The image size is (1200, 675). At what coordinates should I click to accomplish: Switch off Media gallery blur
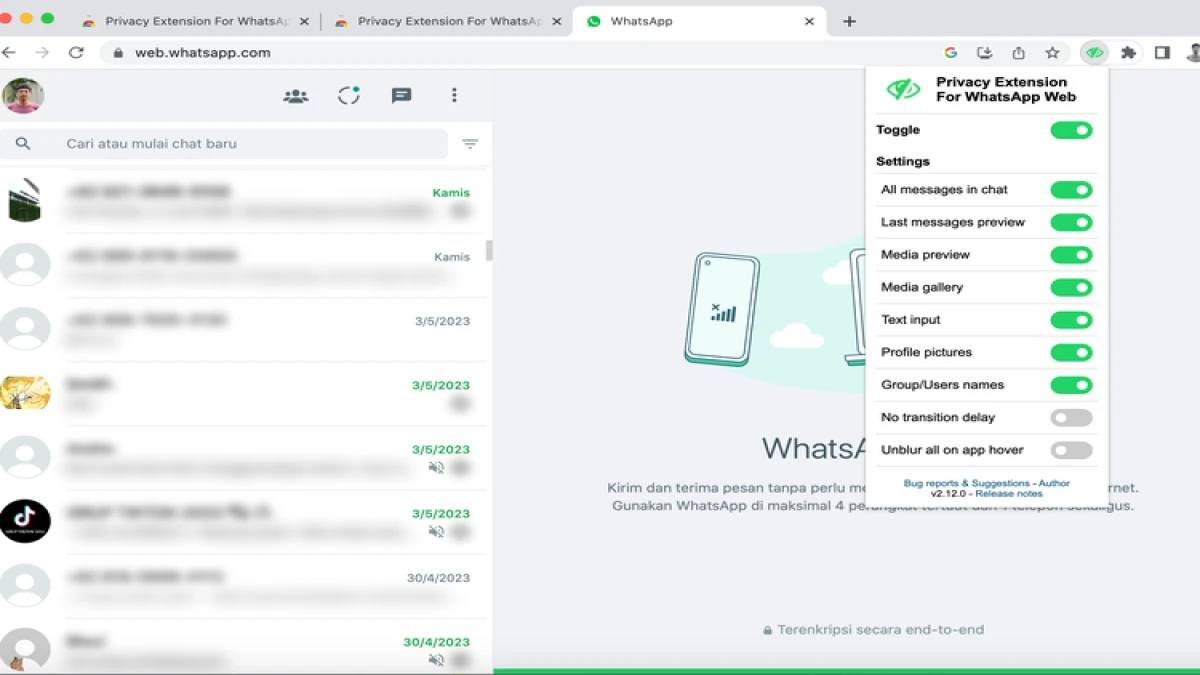(1071, 287)
